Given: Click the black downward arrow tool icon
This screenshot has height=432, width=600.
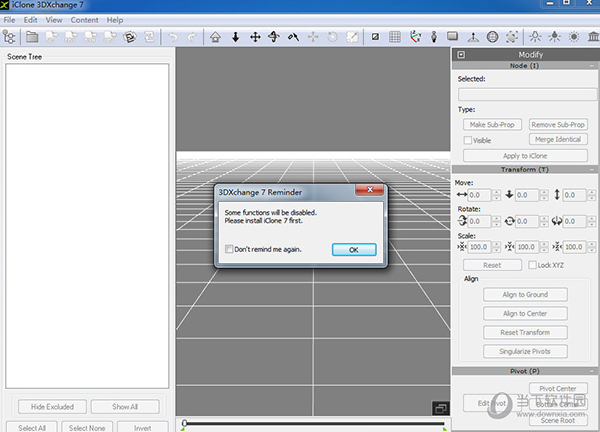Looking at the screenshot, I should click(x=235, y=37).
